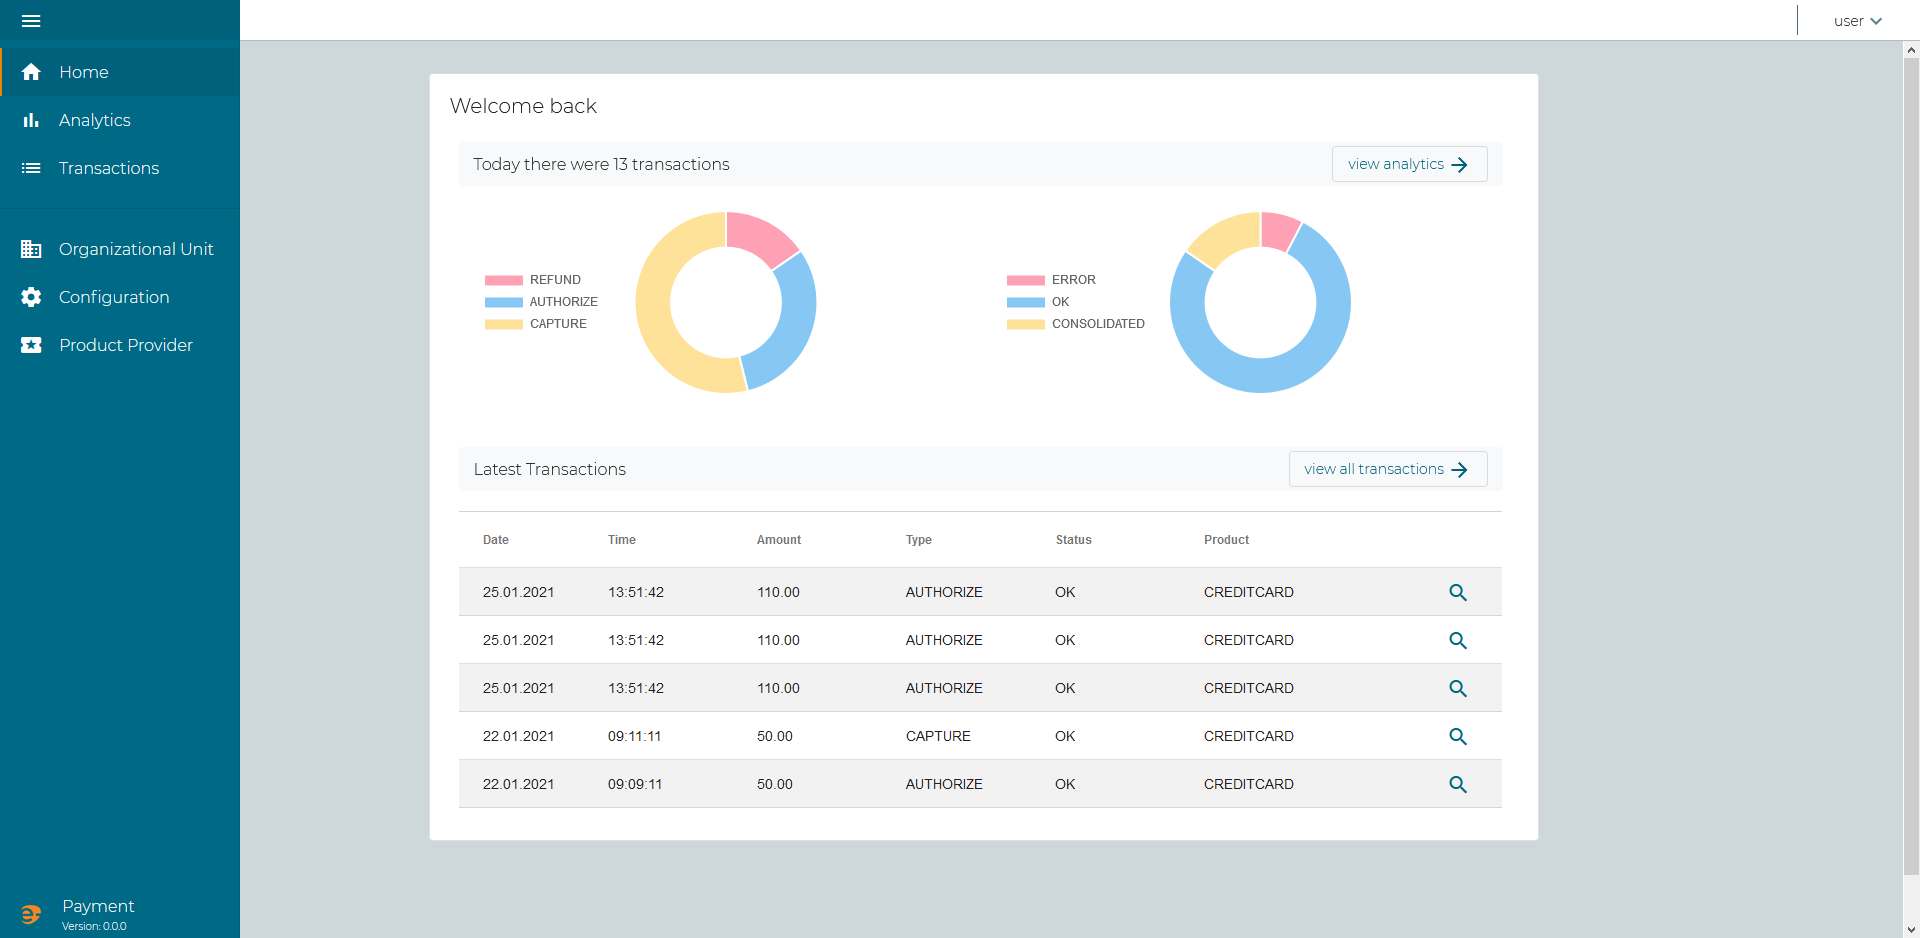This screenshot has height=938, width=1920.
Task: Click the Organizational Unit building icon
Action: tap(31, 249)
